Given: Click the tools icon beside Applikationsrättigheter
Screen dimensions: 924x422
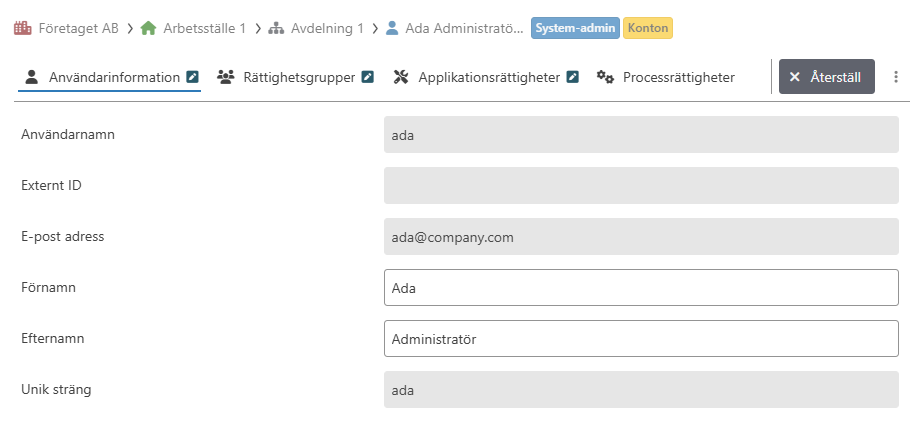Looking at the screenshot, I should (401, 77).
